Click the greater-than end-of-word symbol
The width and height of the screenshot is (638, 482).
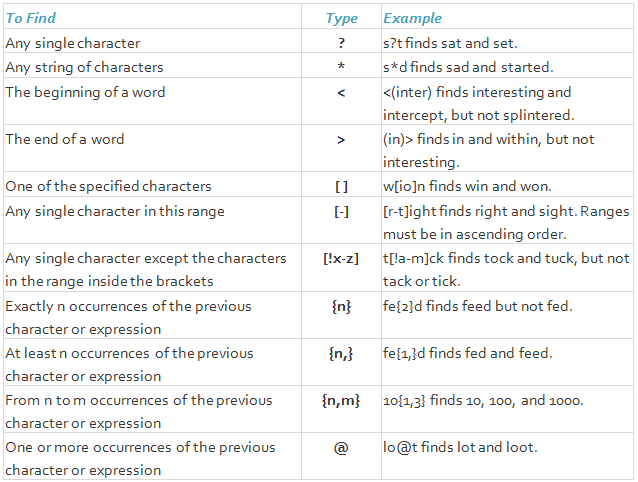(x=341, y=140)
